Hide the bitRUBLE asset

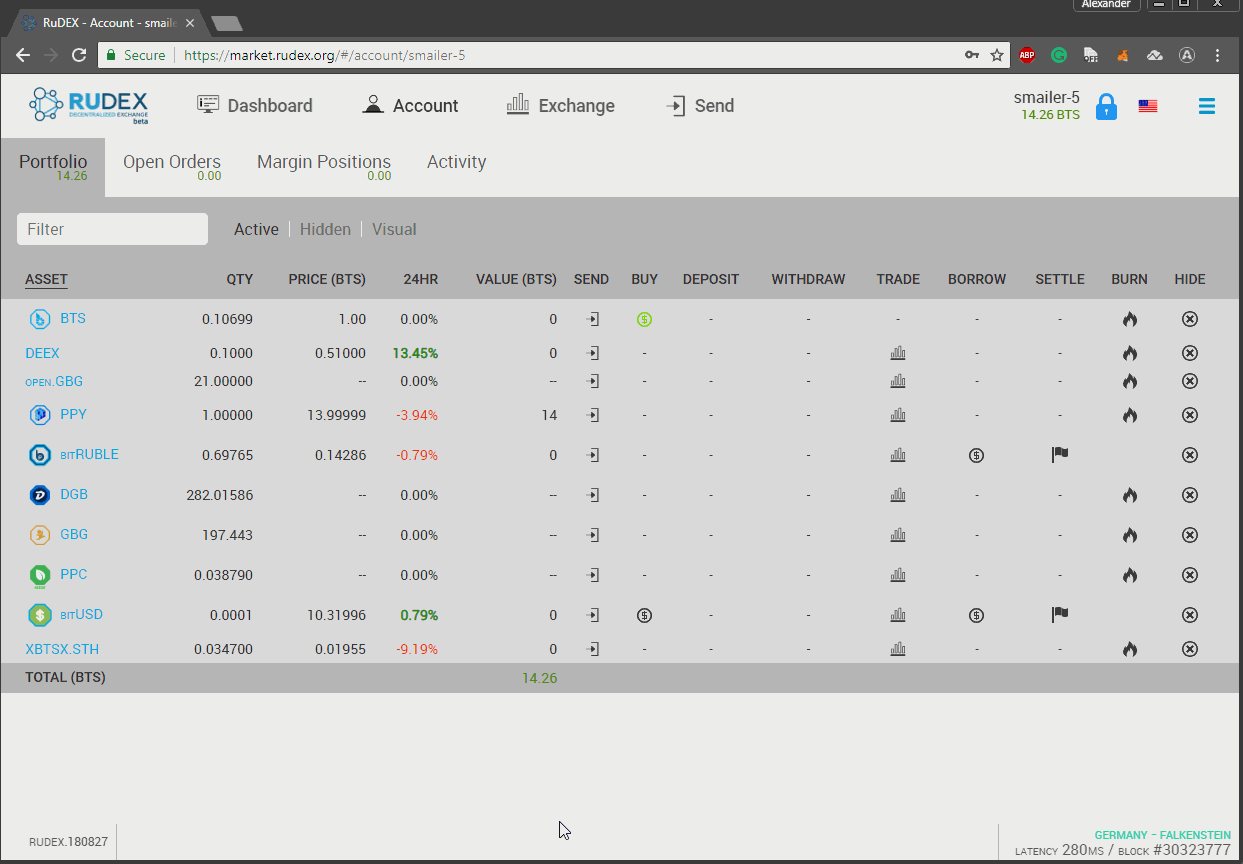[1190, 455]
